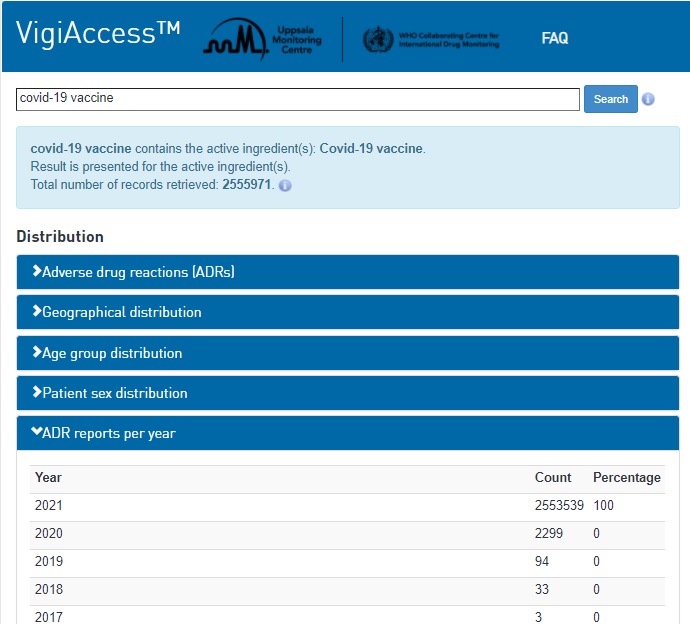Click total records number 2555971
The width and height of the screenshot is (690, 624).
point(246,184)
